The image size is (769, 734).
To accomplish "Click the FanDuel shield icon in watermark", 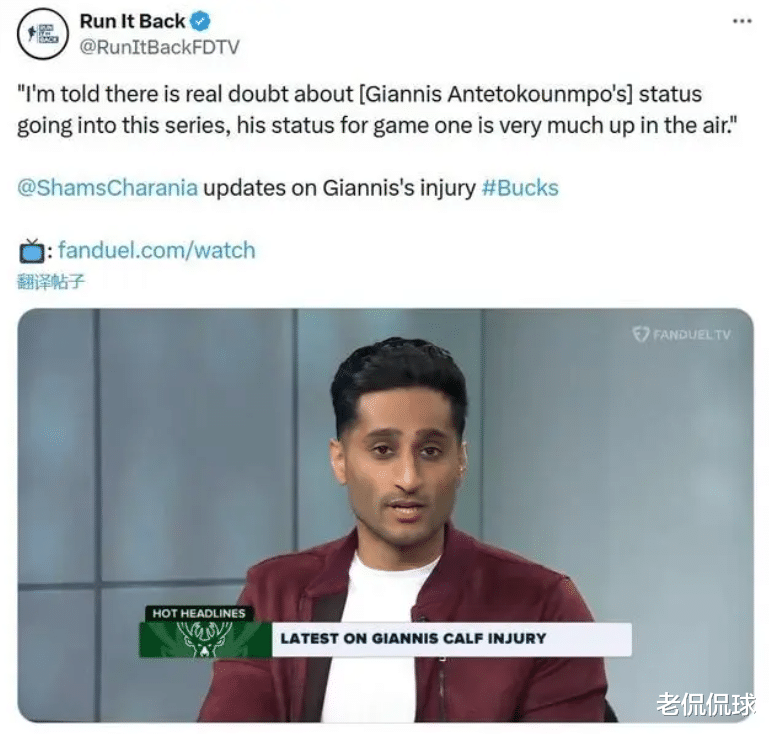I will [x=641, y=334].
